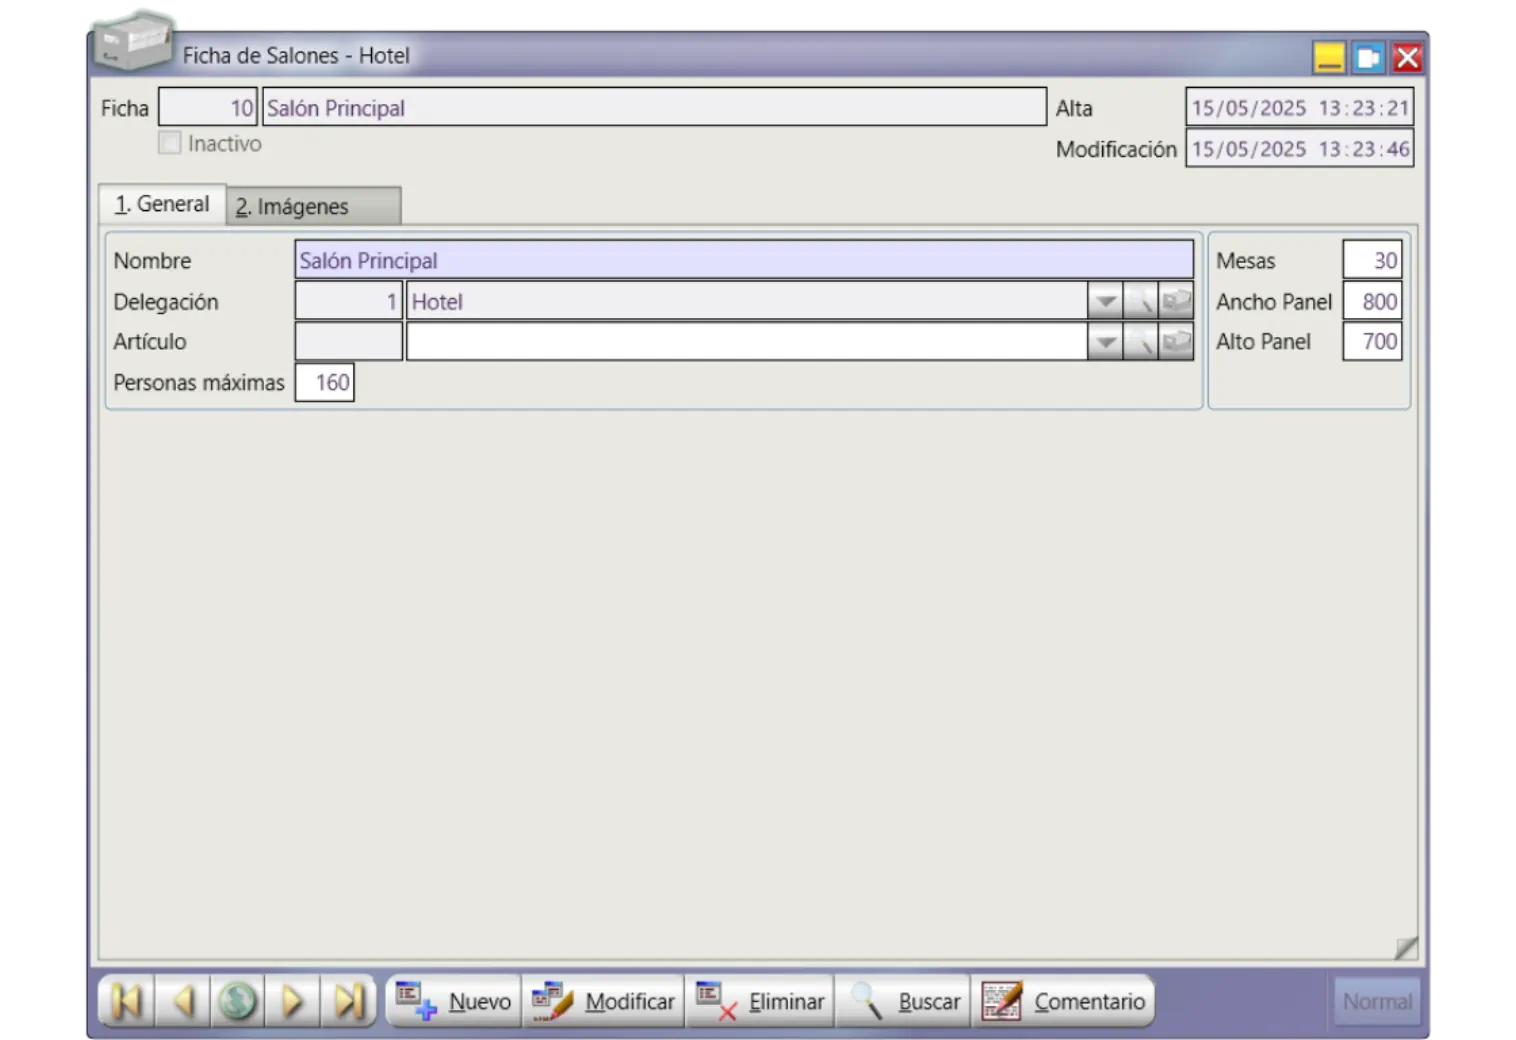Select the General tab

click(162, 204)
